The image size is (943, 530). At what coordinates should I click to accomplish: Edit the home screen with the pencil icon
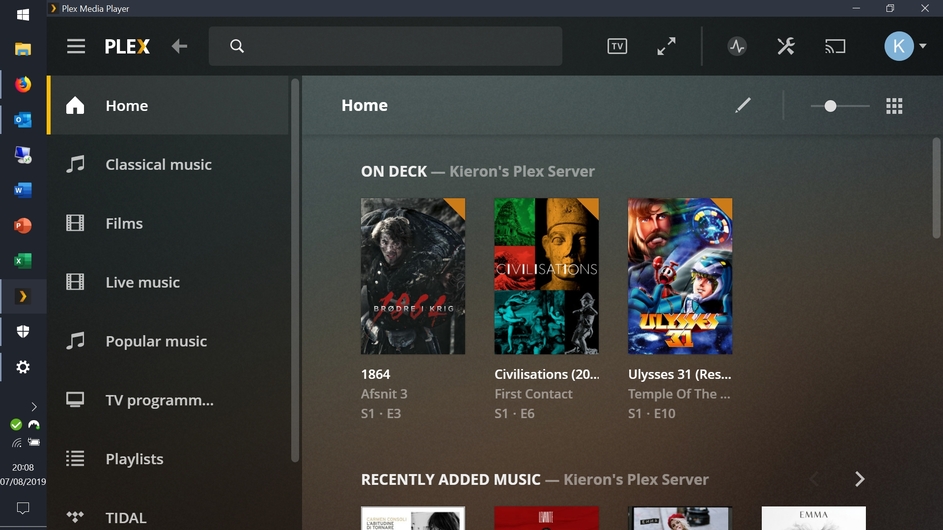pyautogui.click(x=743, y=105)
